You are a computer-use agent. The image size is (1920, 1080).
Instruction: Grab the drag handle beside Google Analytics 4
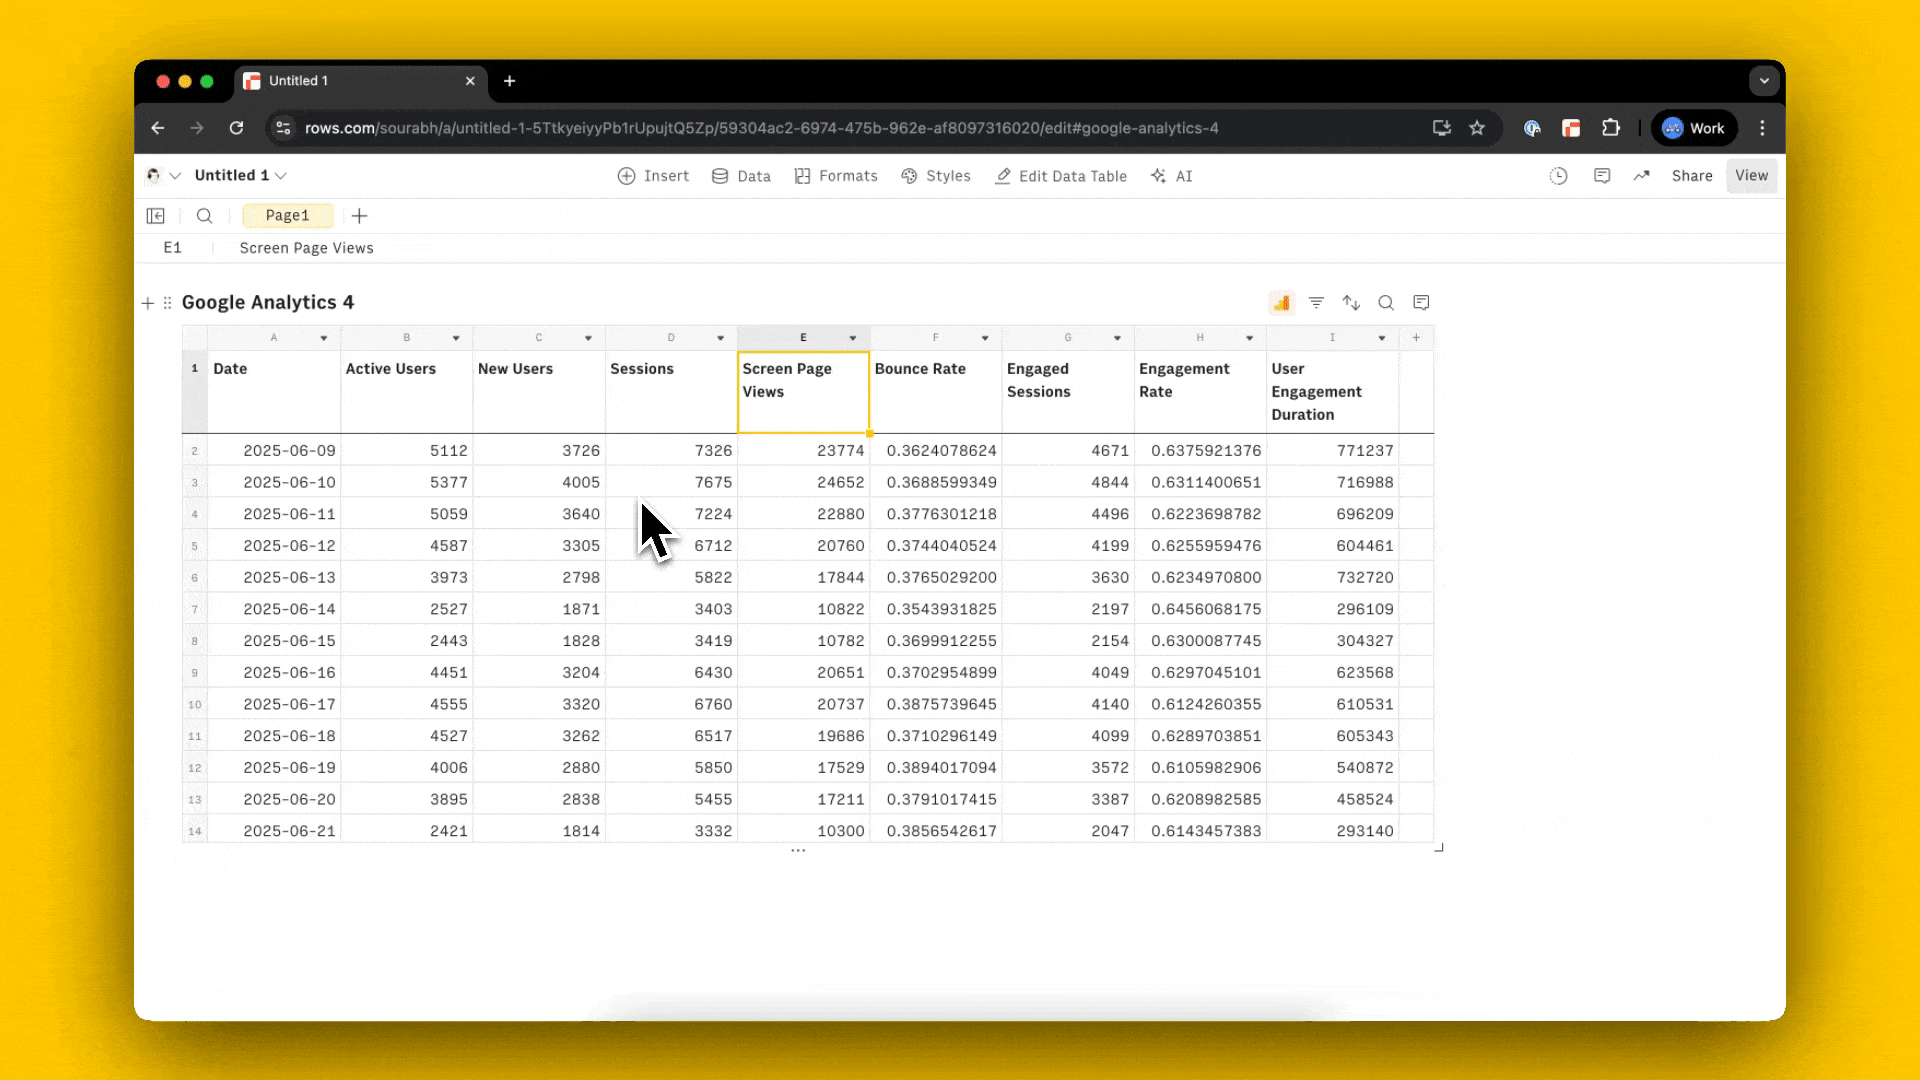pos(167,303)
